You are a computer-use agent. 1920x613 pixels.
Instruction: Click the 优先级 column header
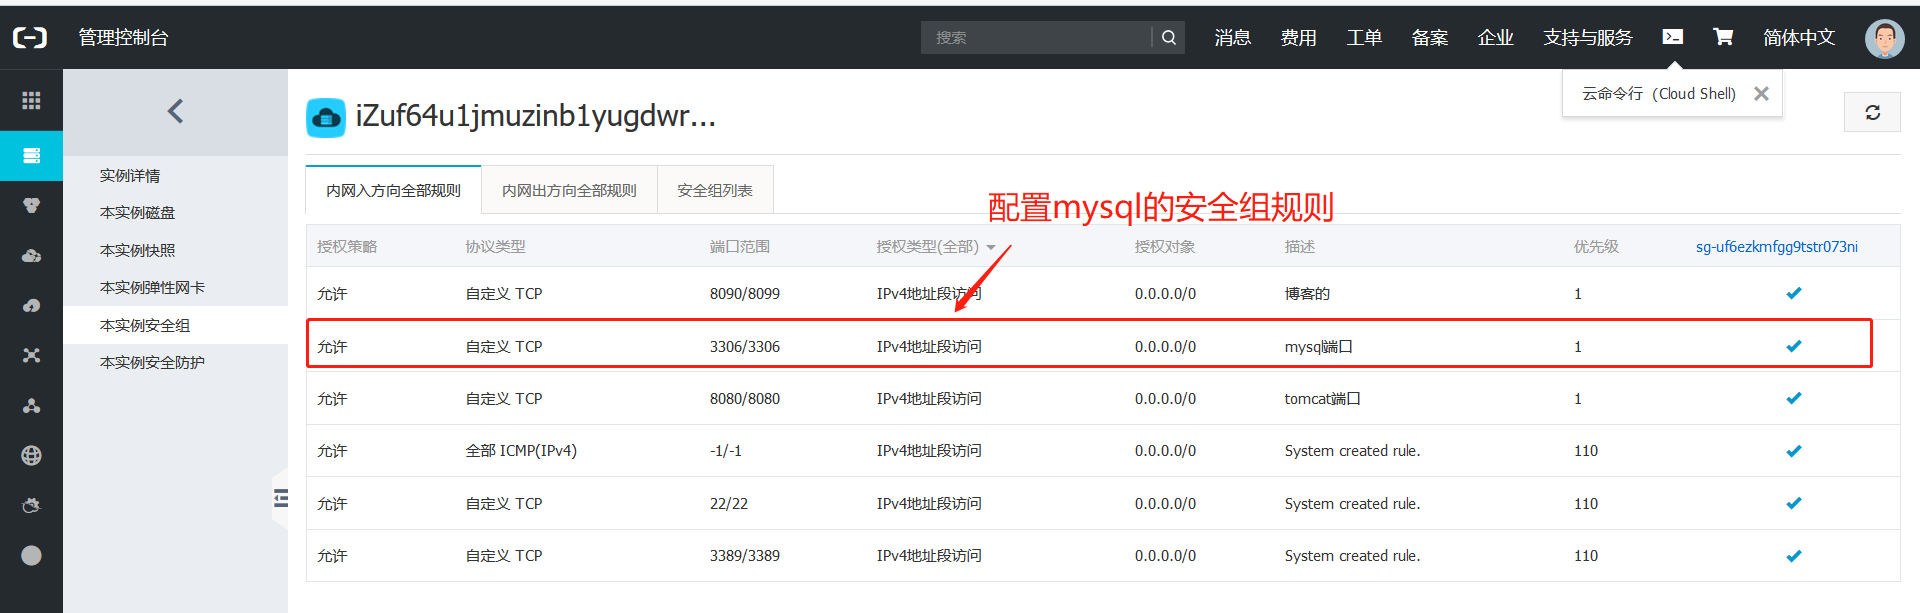pos(1596,246)
